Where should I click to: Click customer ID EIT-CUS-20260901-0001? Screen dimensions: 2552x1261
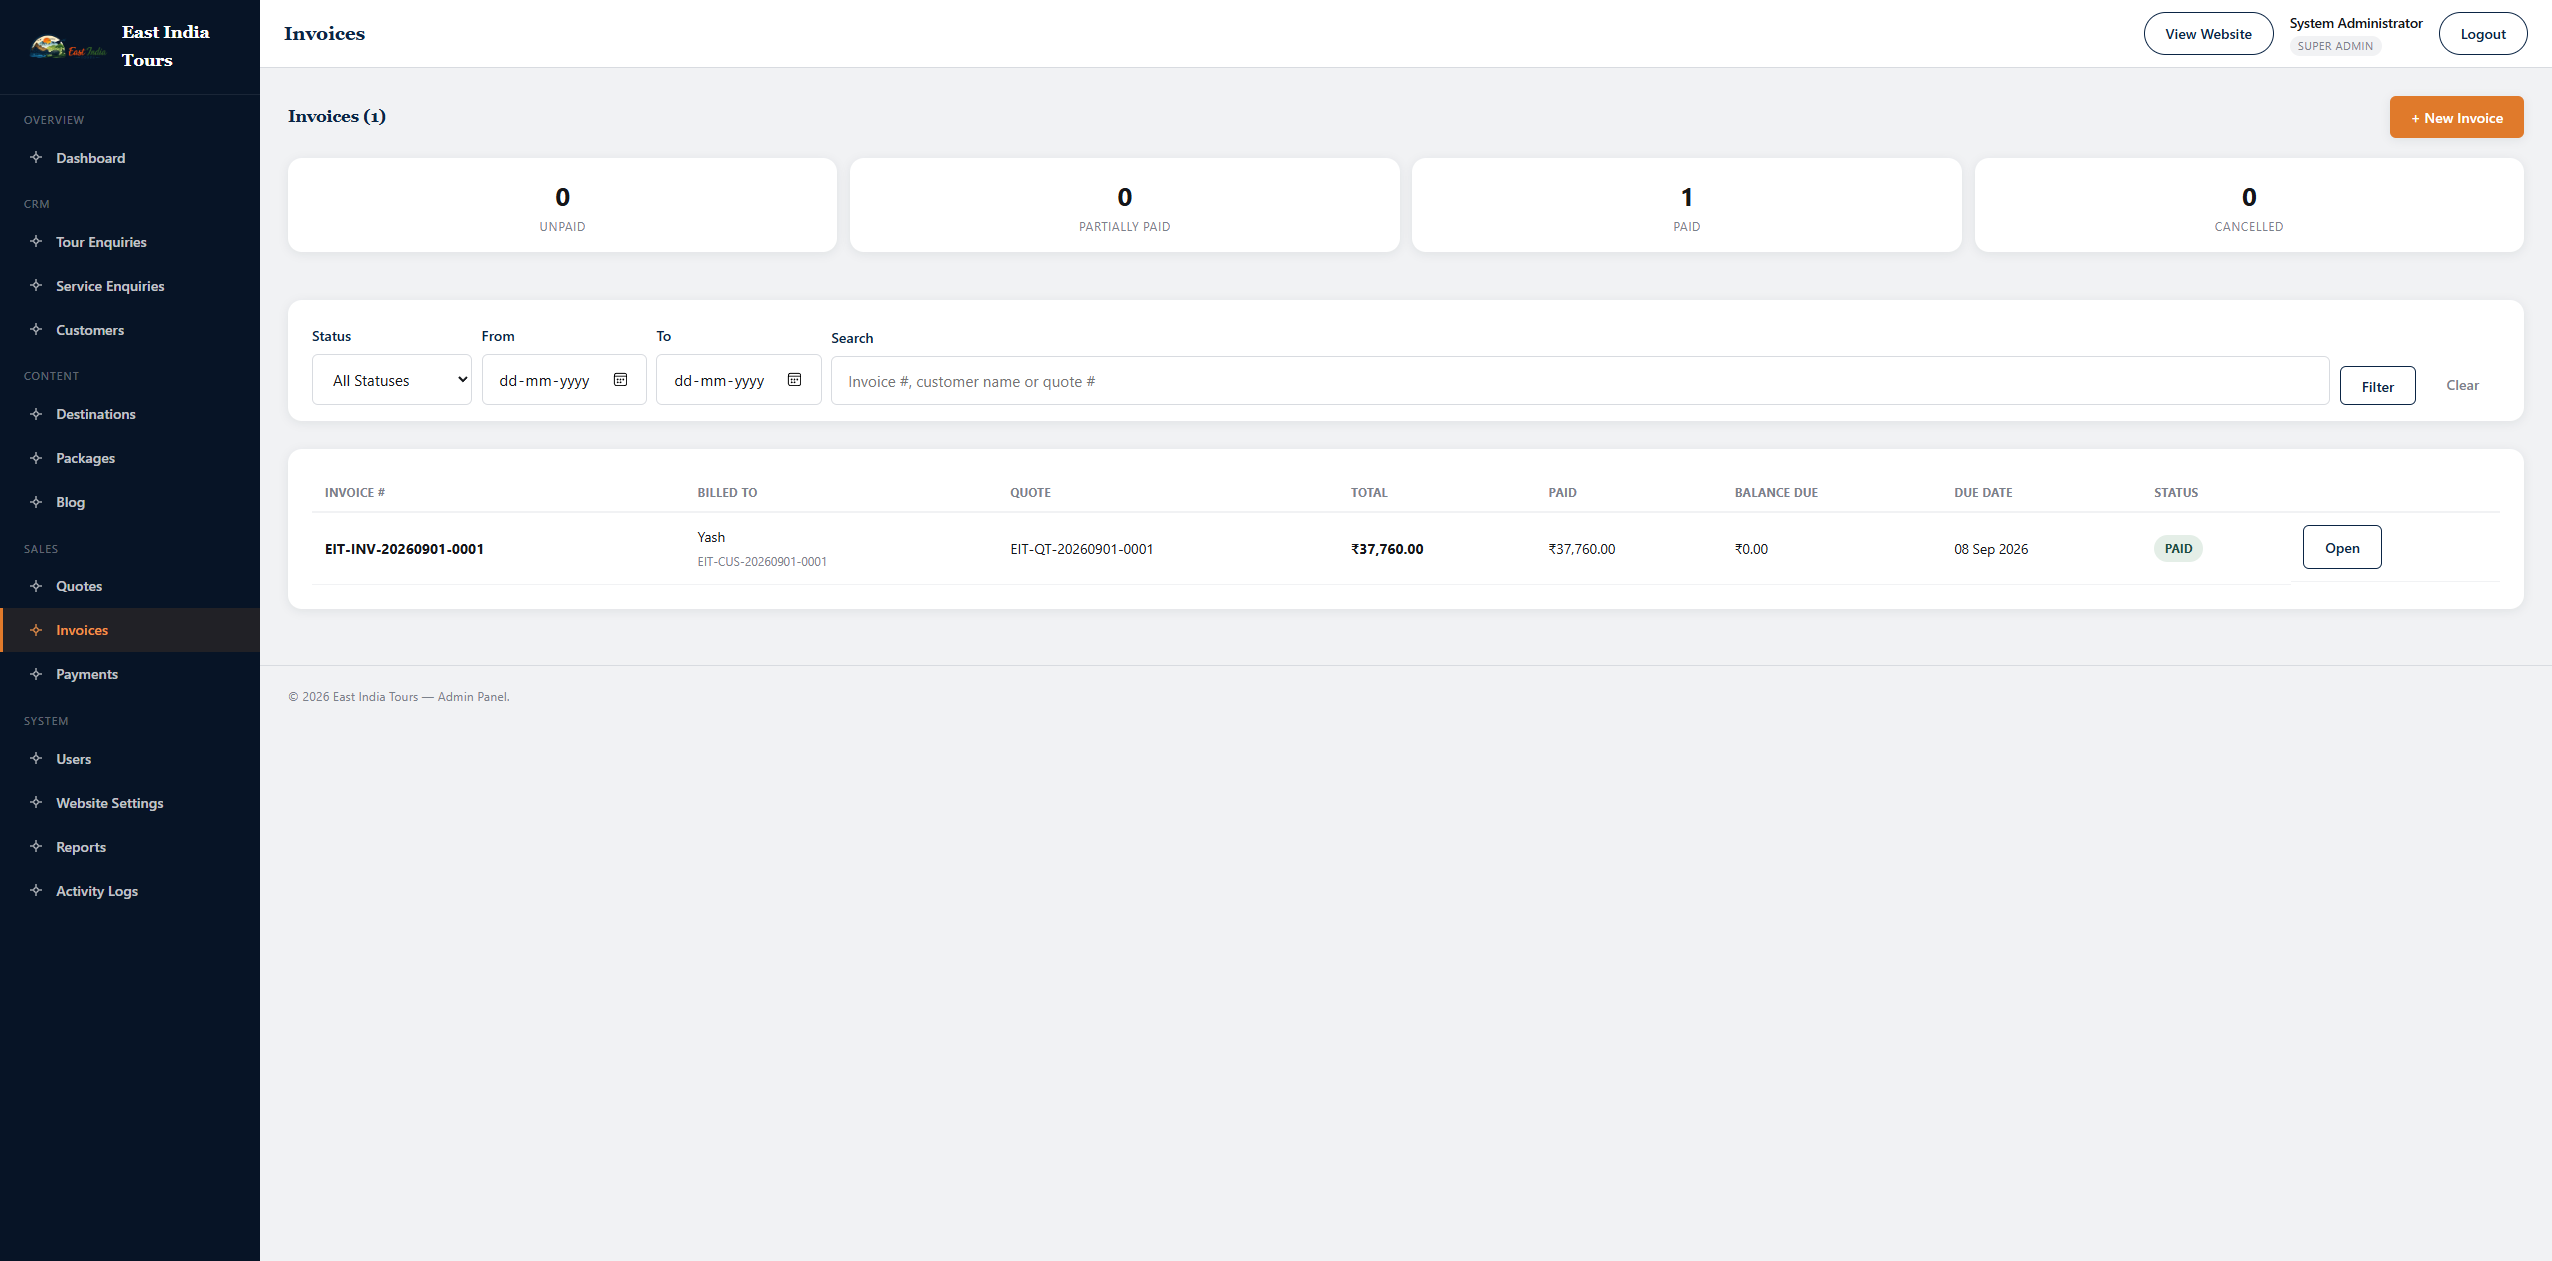762,562
